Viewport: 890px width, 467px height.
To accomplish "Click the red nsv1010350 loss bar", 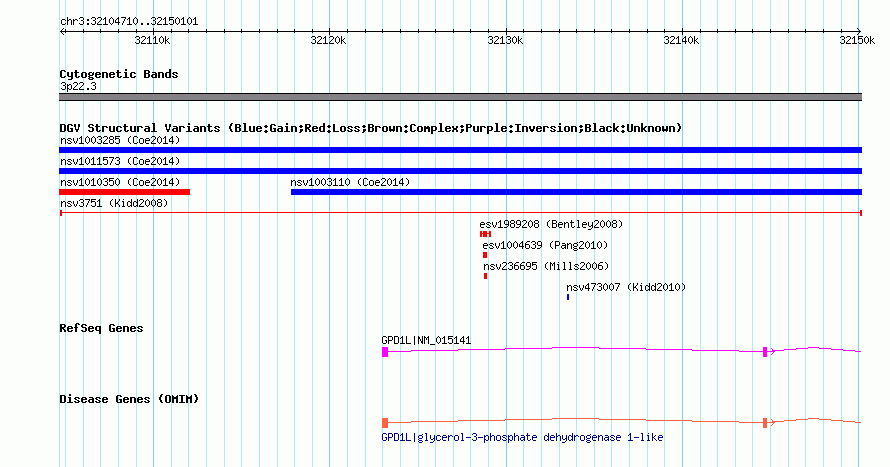I will (x=124, y=192).
